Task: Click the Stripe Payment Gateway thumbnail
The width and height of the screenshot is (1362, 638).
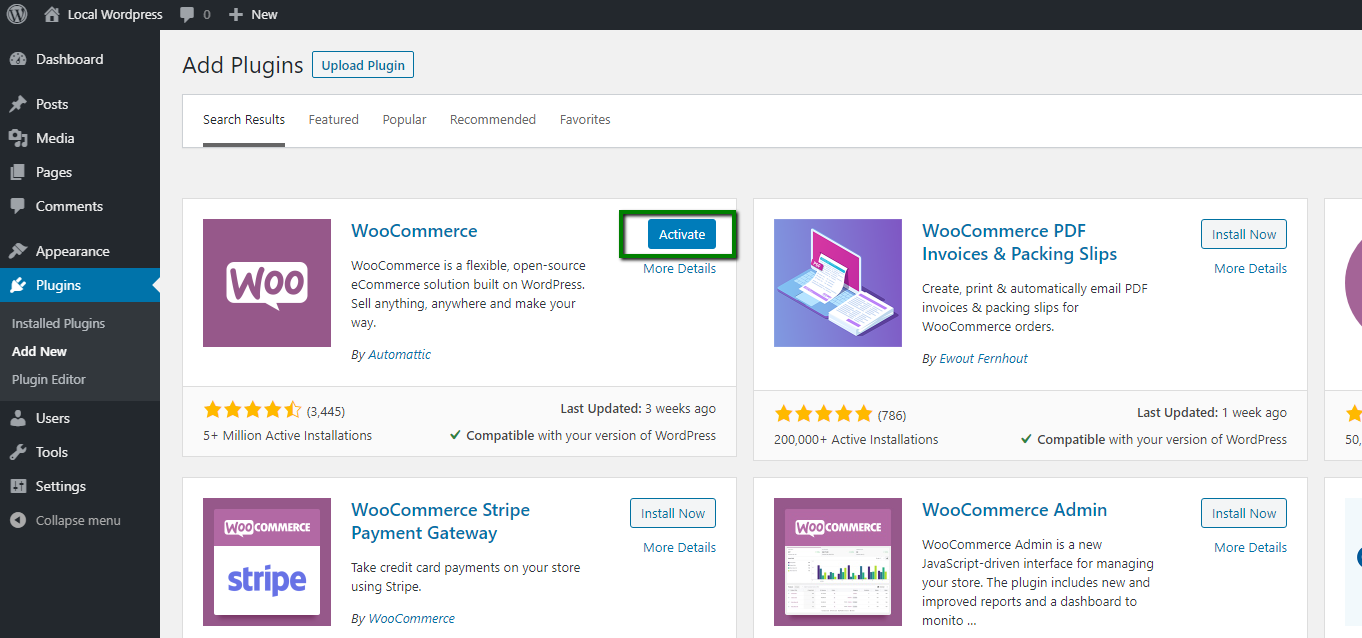Action: [x=267, y=562]
